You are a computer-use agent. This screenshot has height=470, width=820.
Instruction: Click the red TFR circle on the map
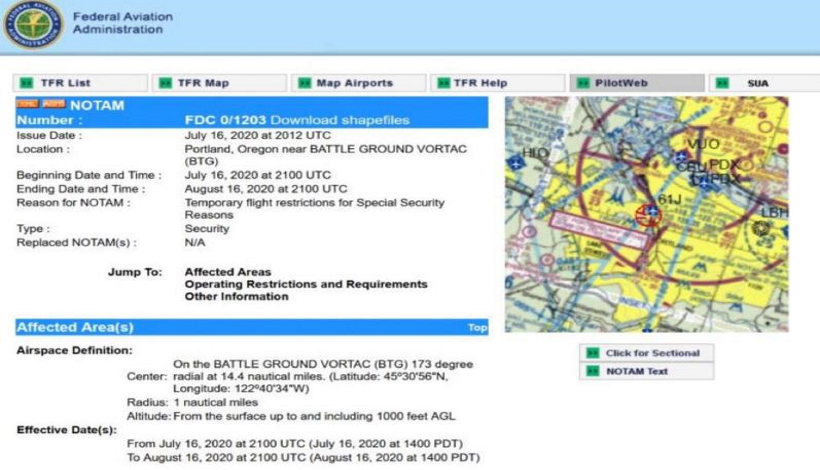pos(648,213)
